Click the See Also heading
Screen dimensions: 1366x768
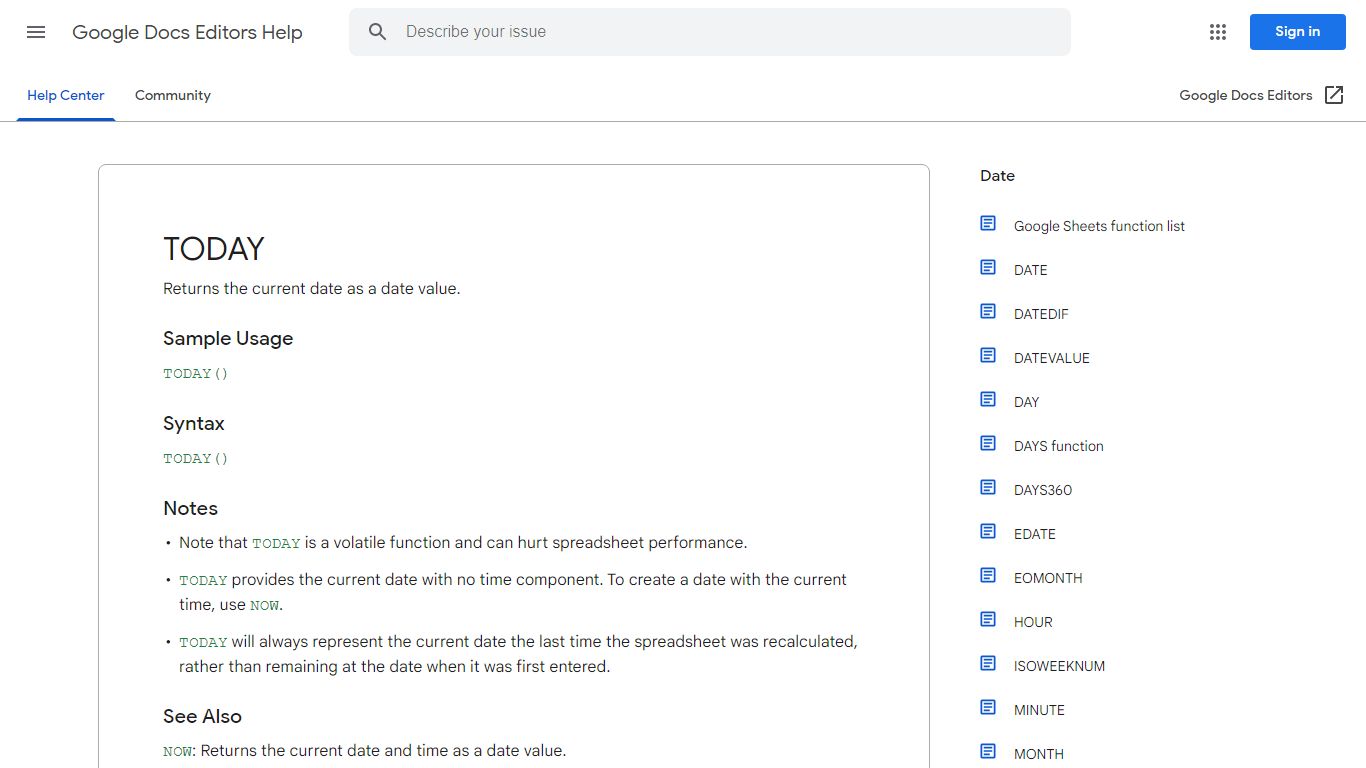pos(202,716)
